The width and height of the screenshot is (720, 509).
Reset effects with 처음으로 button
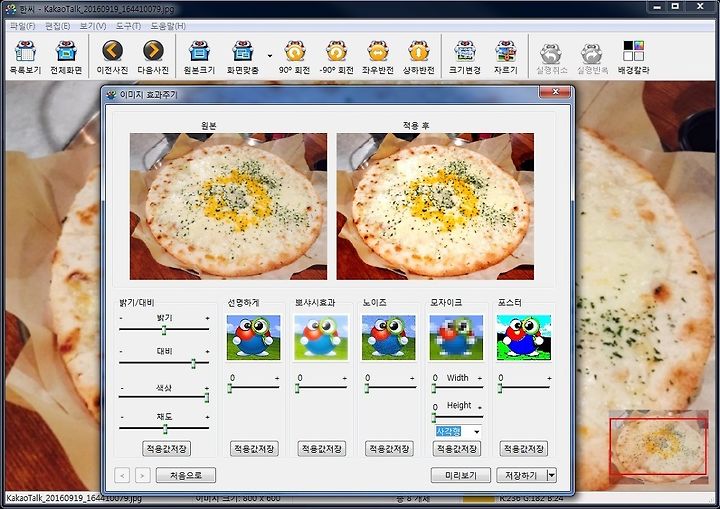[186, 475]
